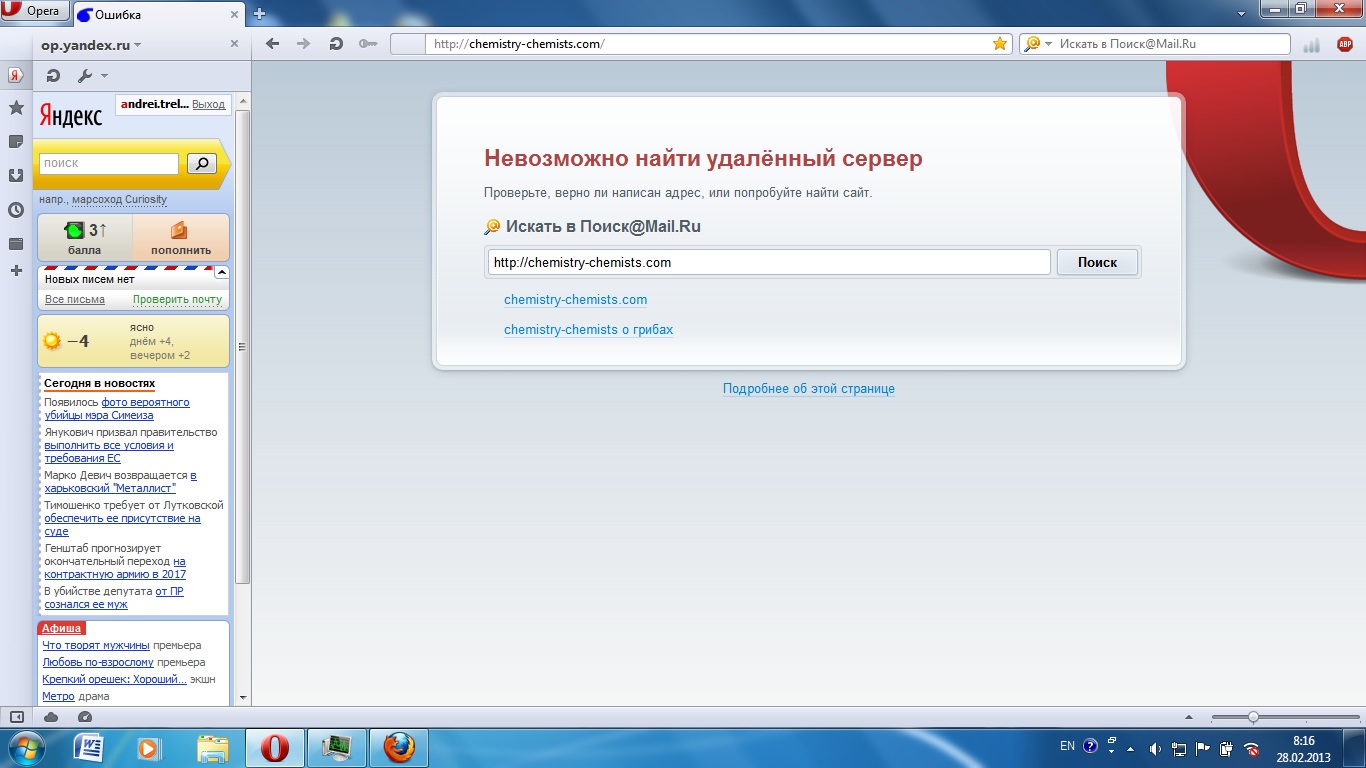Open the Bookmarks star panel in sidebar
Screen dimensions: 1366x768
click(16, 108)
